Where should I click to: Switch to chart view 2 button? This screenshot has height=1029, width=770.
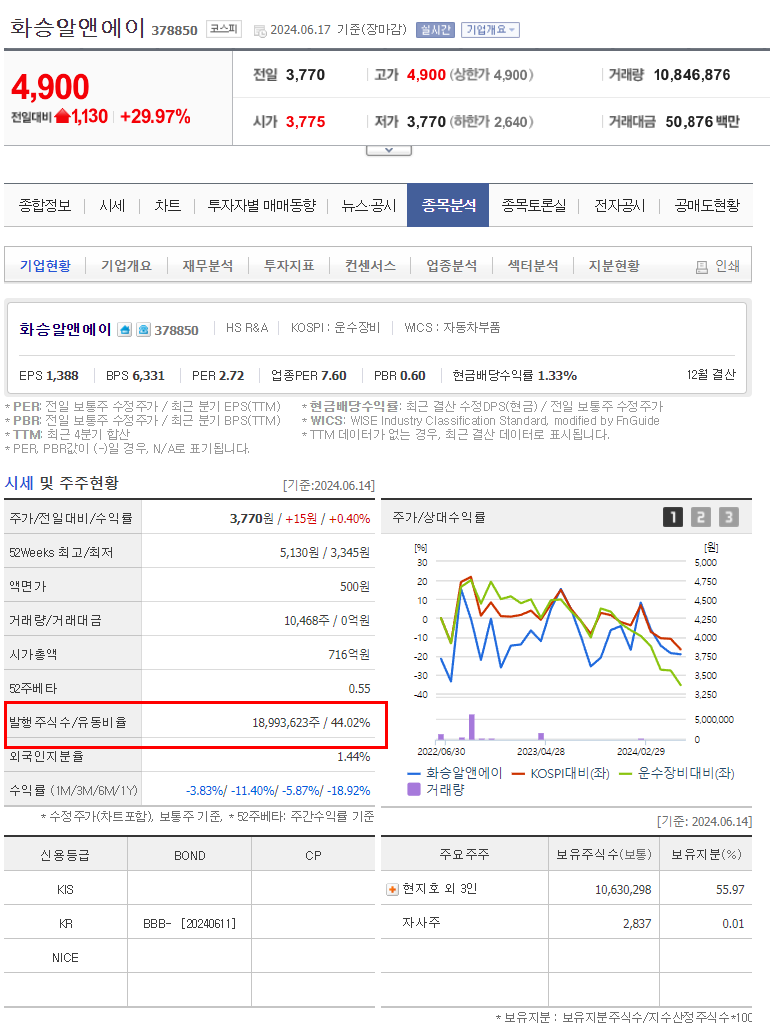(x=700, y=517)
